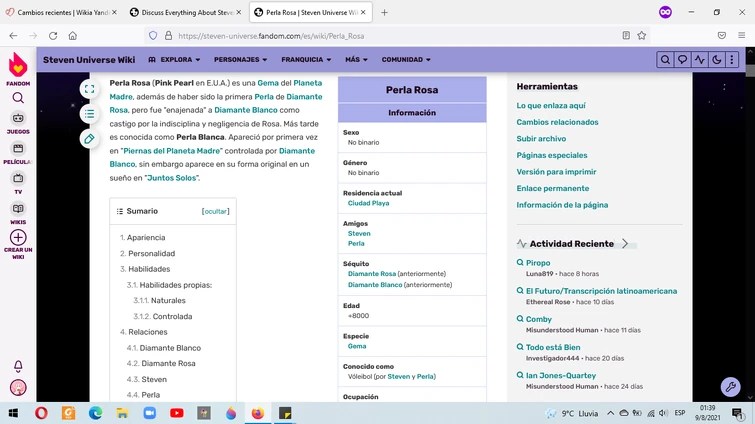
Task: Reload the current page
Action: 53,36
